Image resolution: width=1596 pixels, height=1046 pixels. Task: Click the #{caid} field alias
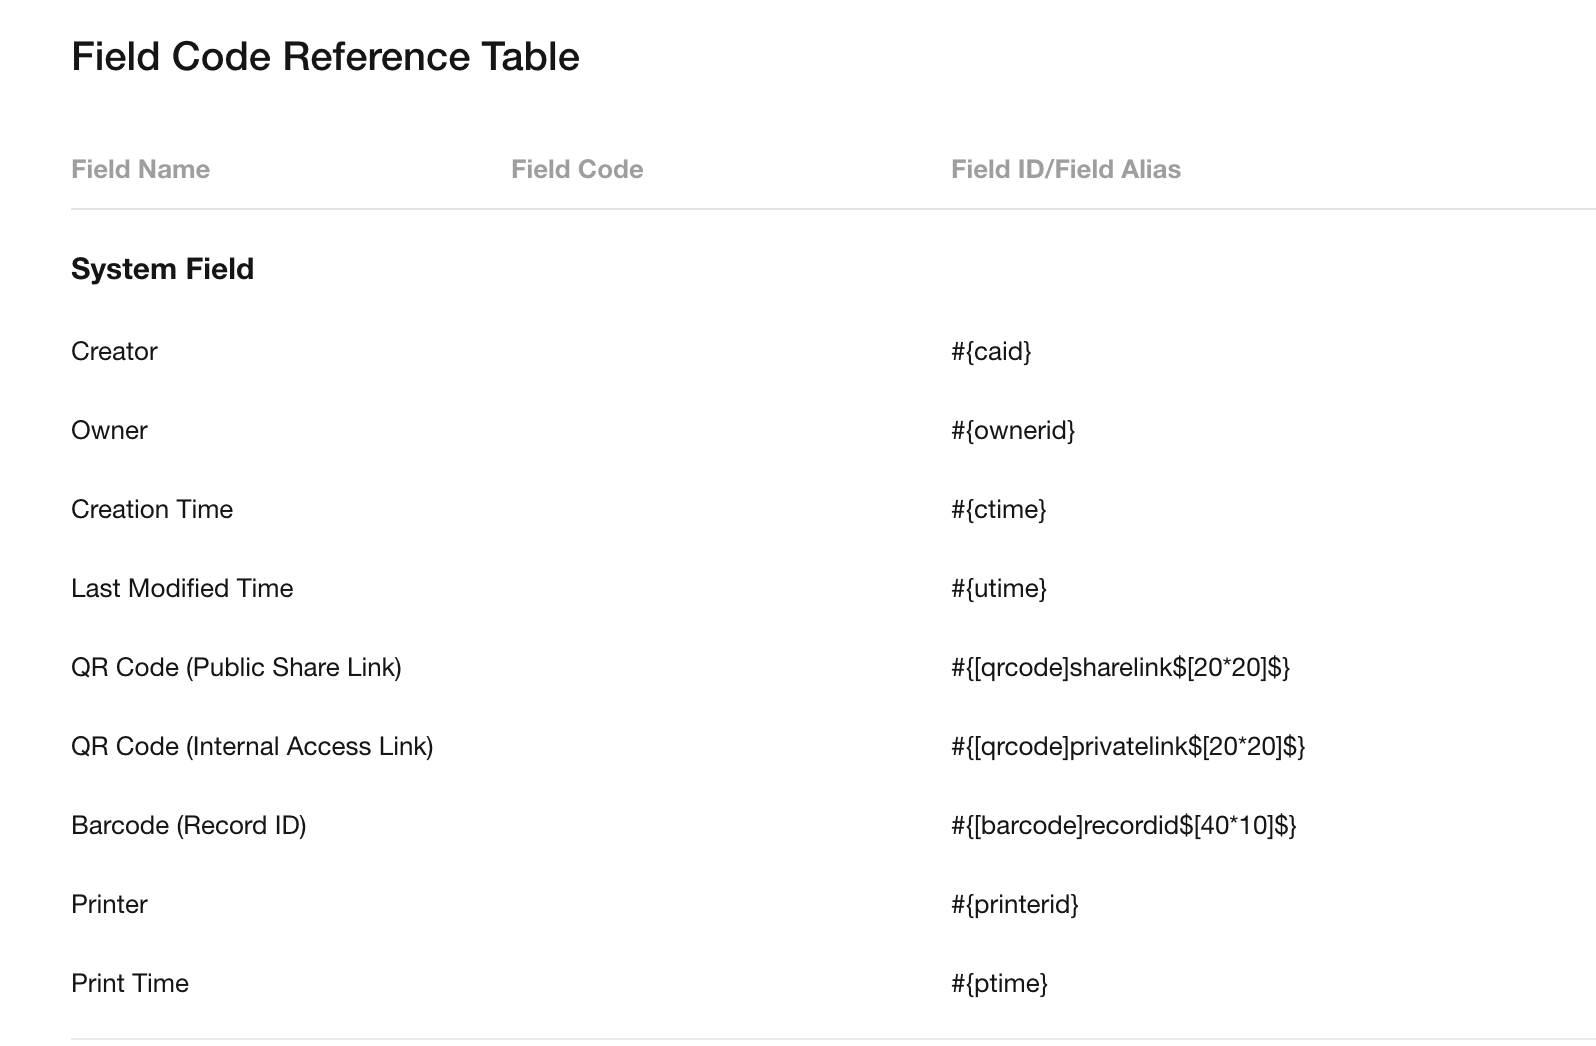point(991,351)
